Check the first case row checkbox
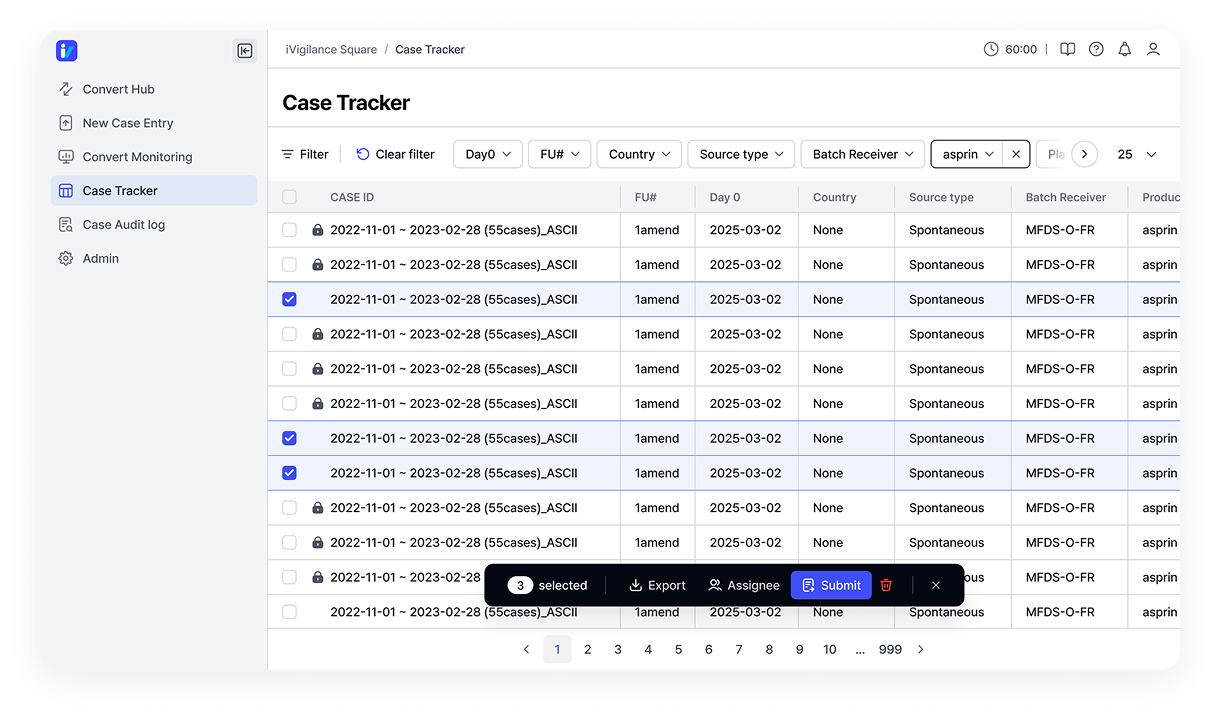This screenshot has width=1220, height=720. click(289, 230)
